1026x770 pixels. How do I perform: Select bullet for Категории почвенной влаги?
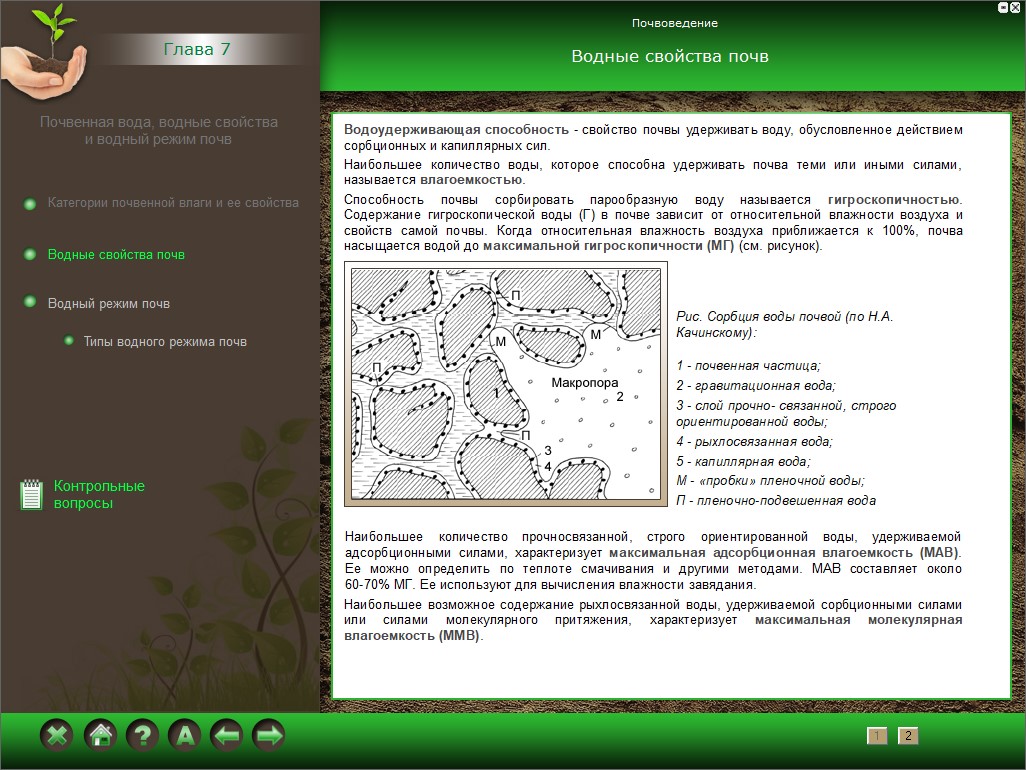pos(30,204)
